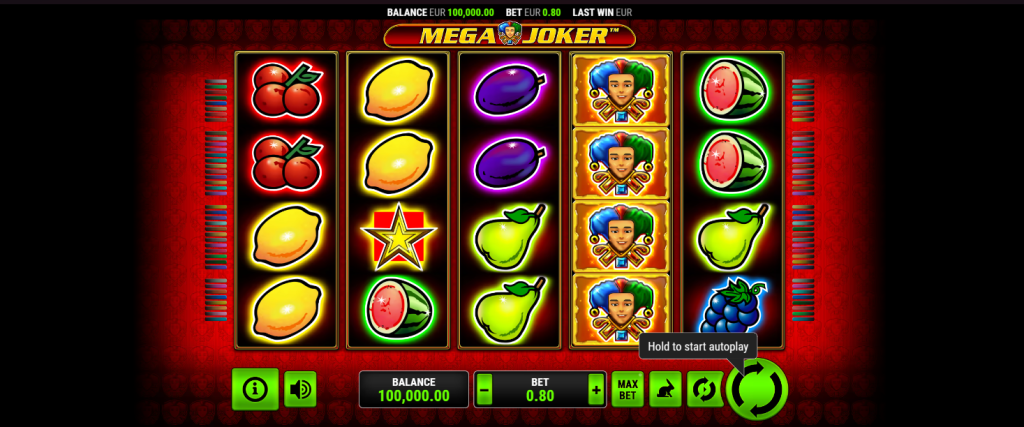Click the top bar balance text
This screenshot has width=1024, height=427.
pyautogui.click(x=440, y=12)
